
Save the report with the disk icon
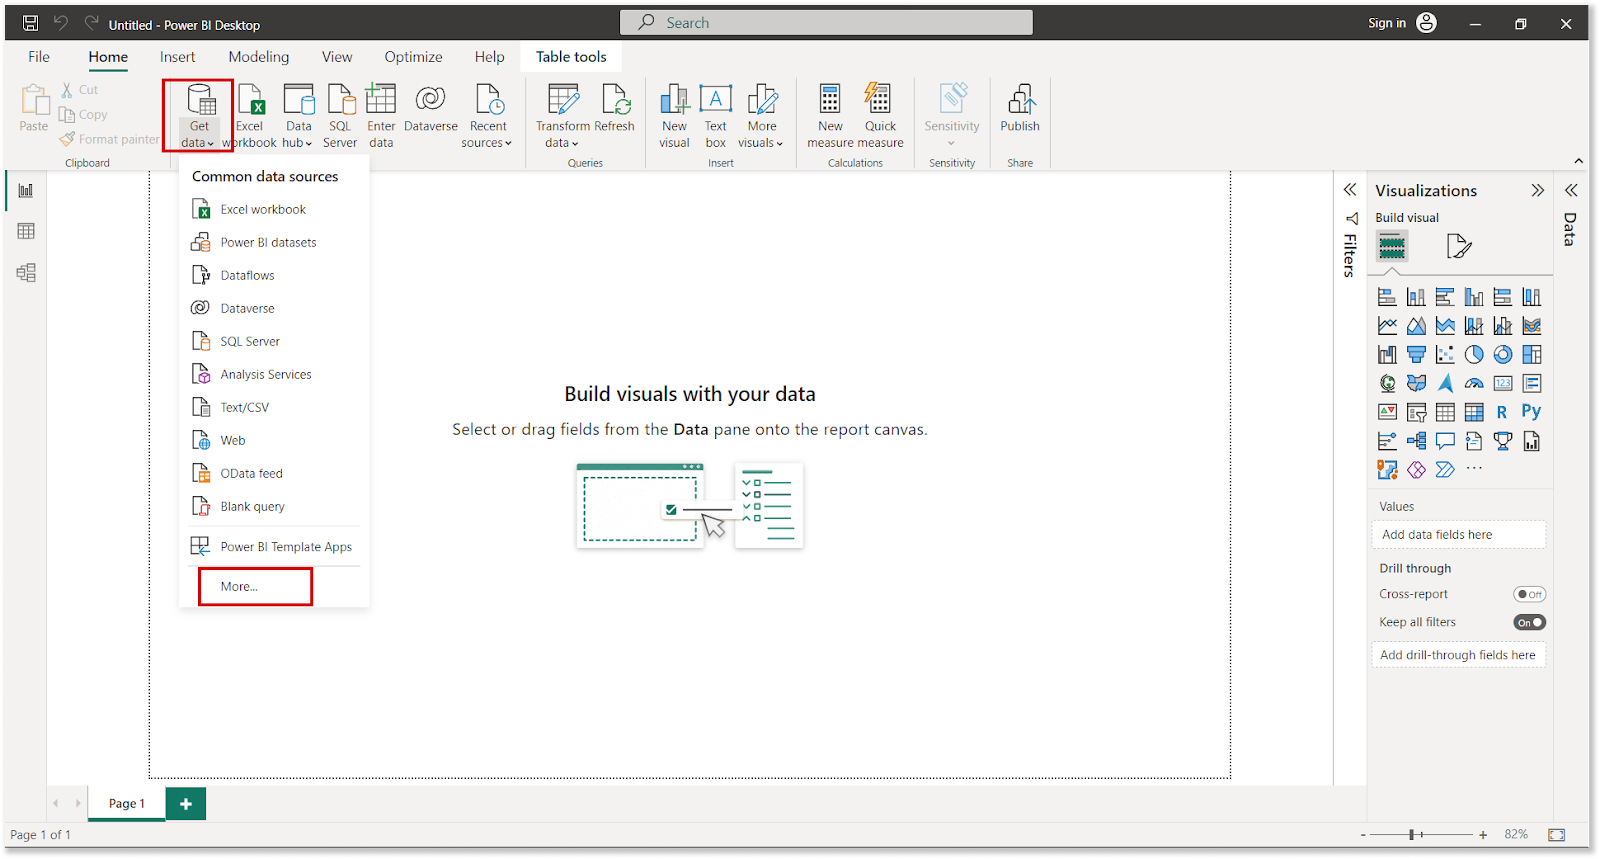click(30, 23)
